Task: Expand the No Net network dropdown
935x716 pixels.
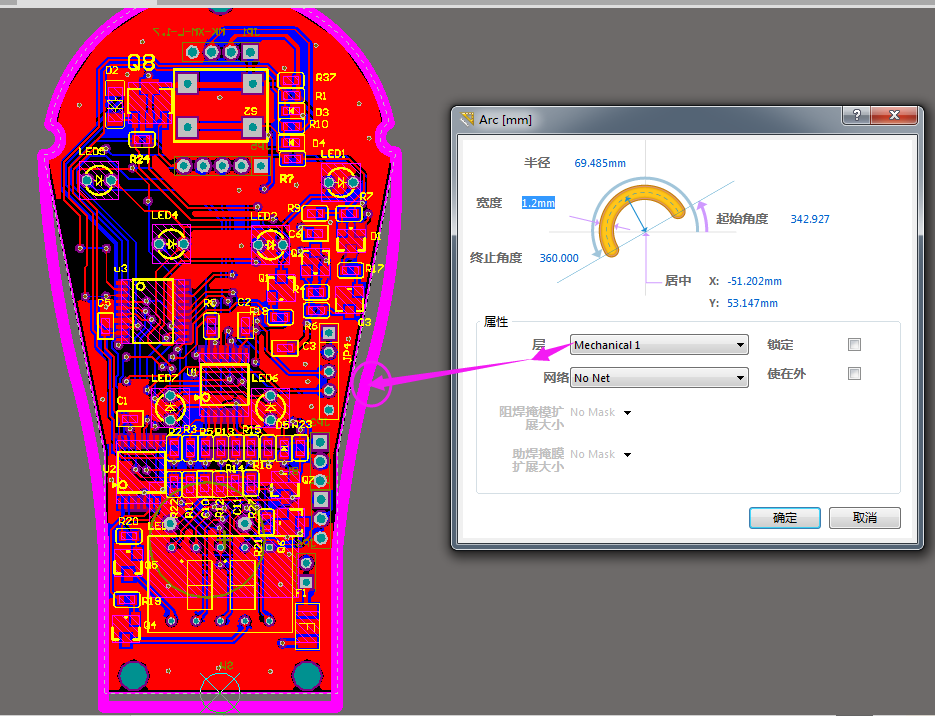Action: tap(659, 377)
